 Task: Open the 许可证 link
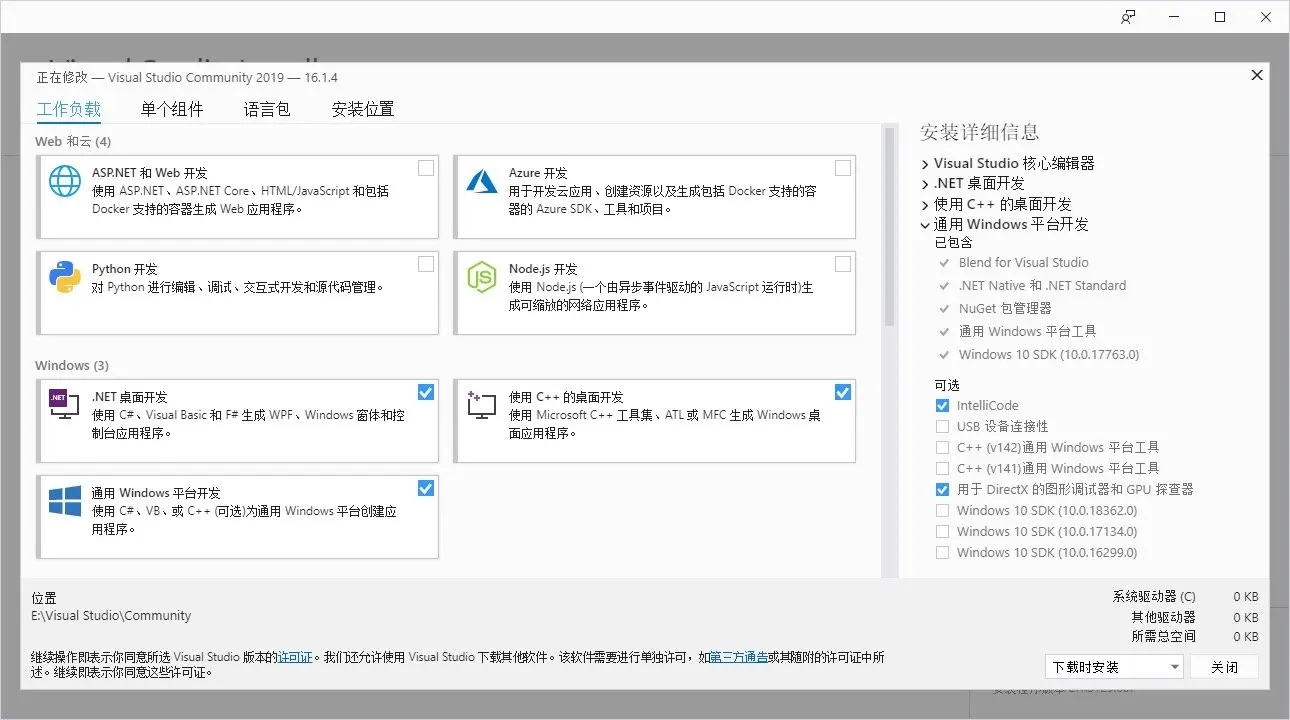[295, 657]
